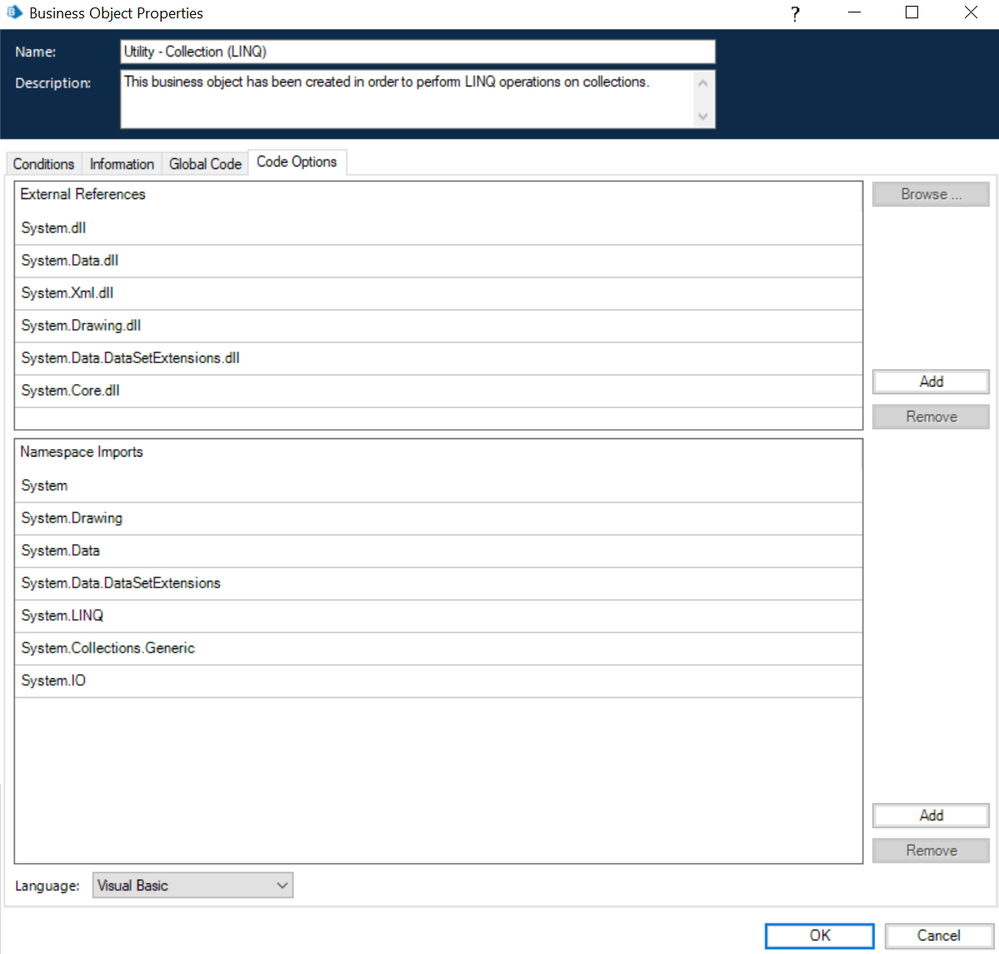The image size is (999, 954).
Task: Select the System.LINQ namespace row
Action: (438, 616)
